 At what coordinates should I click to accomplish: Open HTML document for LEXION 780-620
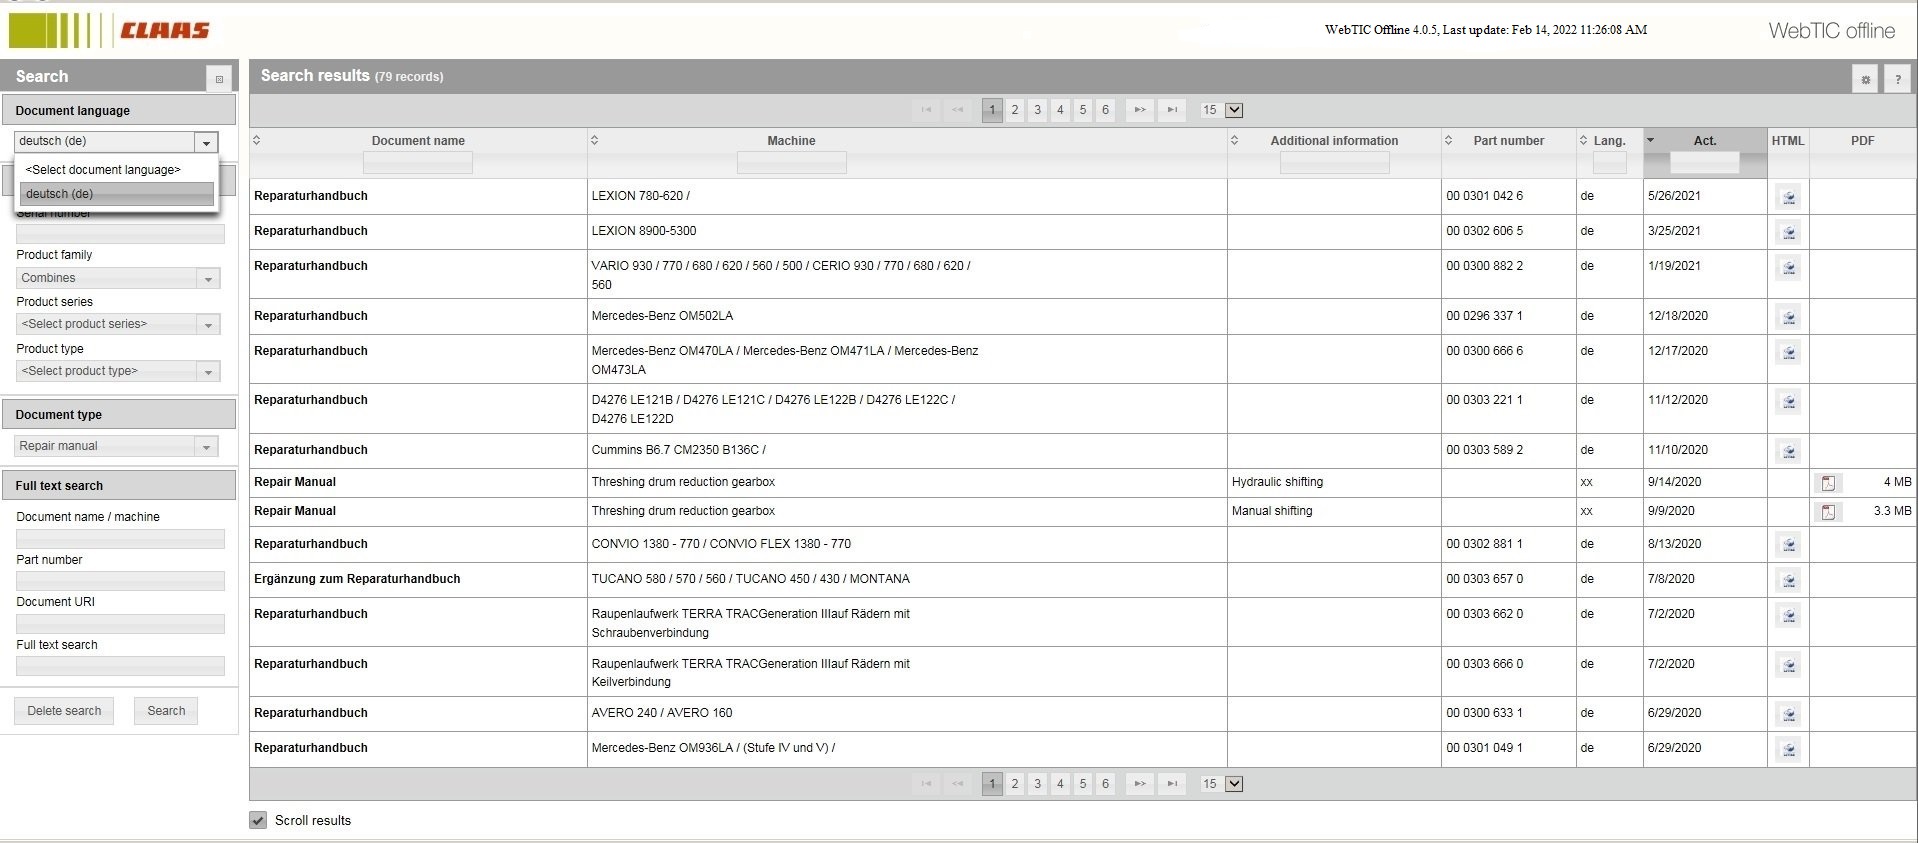[x=1788, y=198]
